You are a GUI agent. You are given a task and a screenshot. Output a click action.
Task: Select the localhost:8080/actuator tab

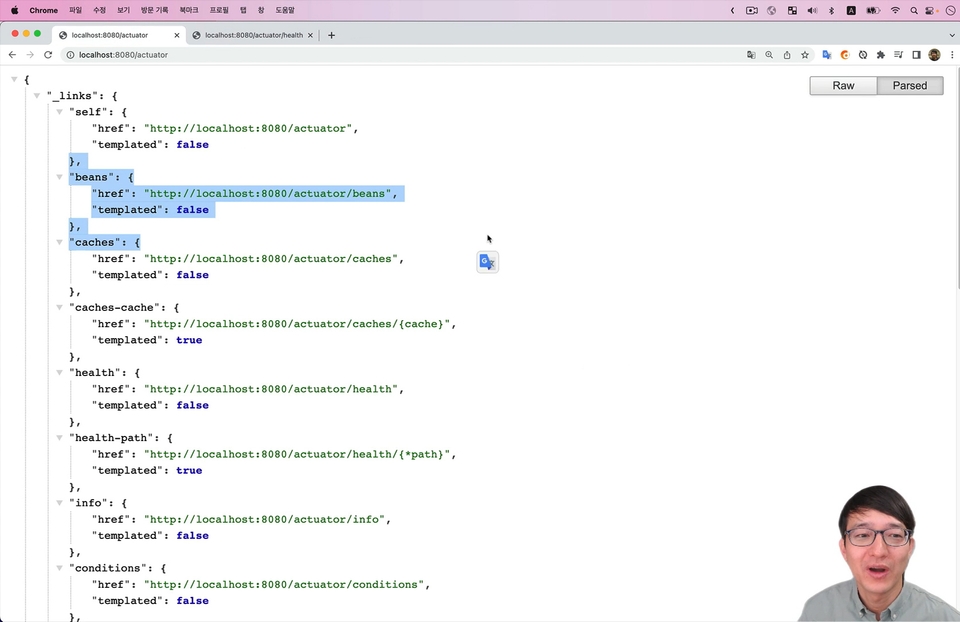(x=119, y=35)
